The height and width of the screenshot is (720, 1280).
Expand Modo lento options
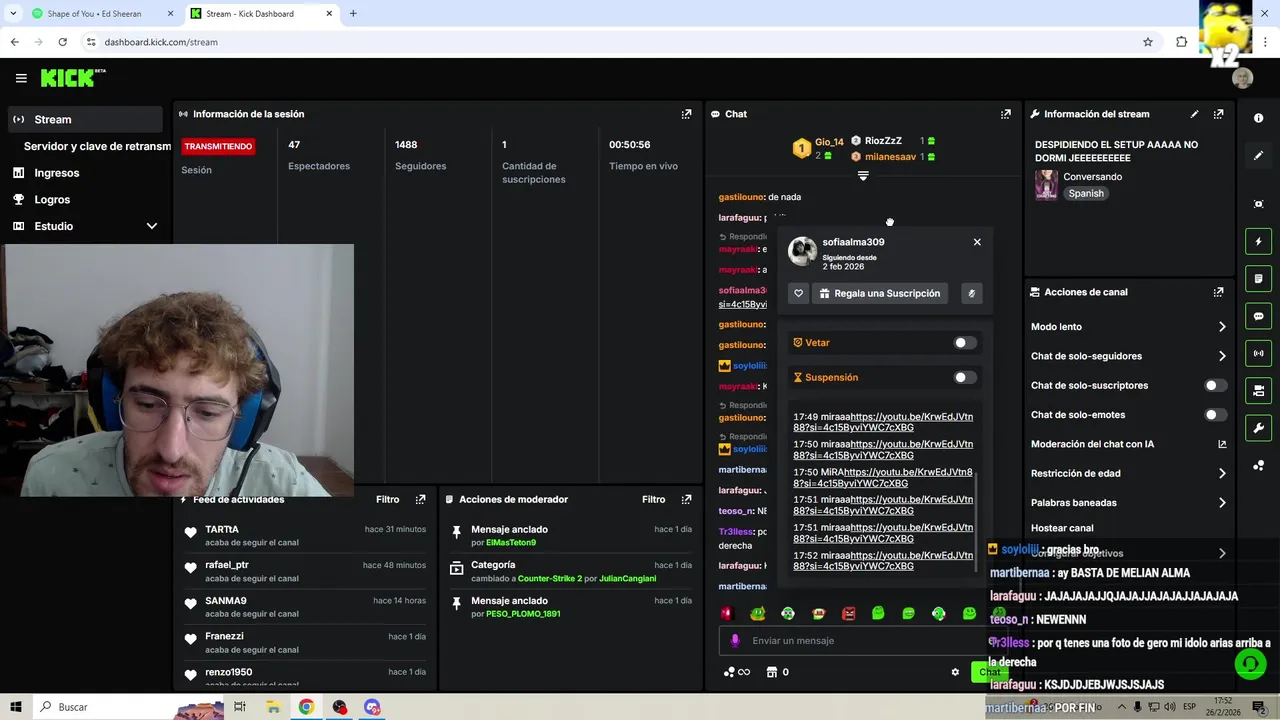[1222, 327]
